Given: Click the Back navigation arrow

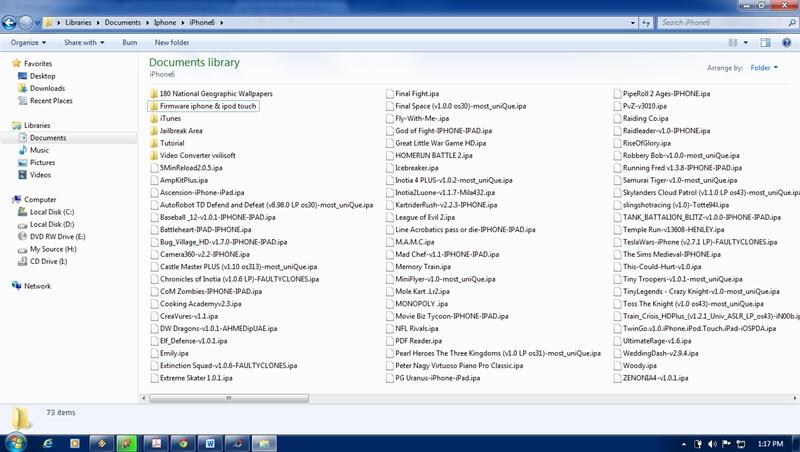Looking at the screenshot, I should (9, 22).
